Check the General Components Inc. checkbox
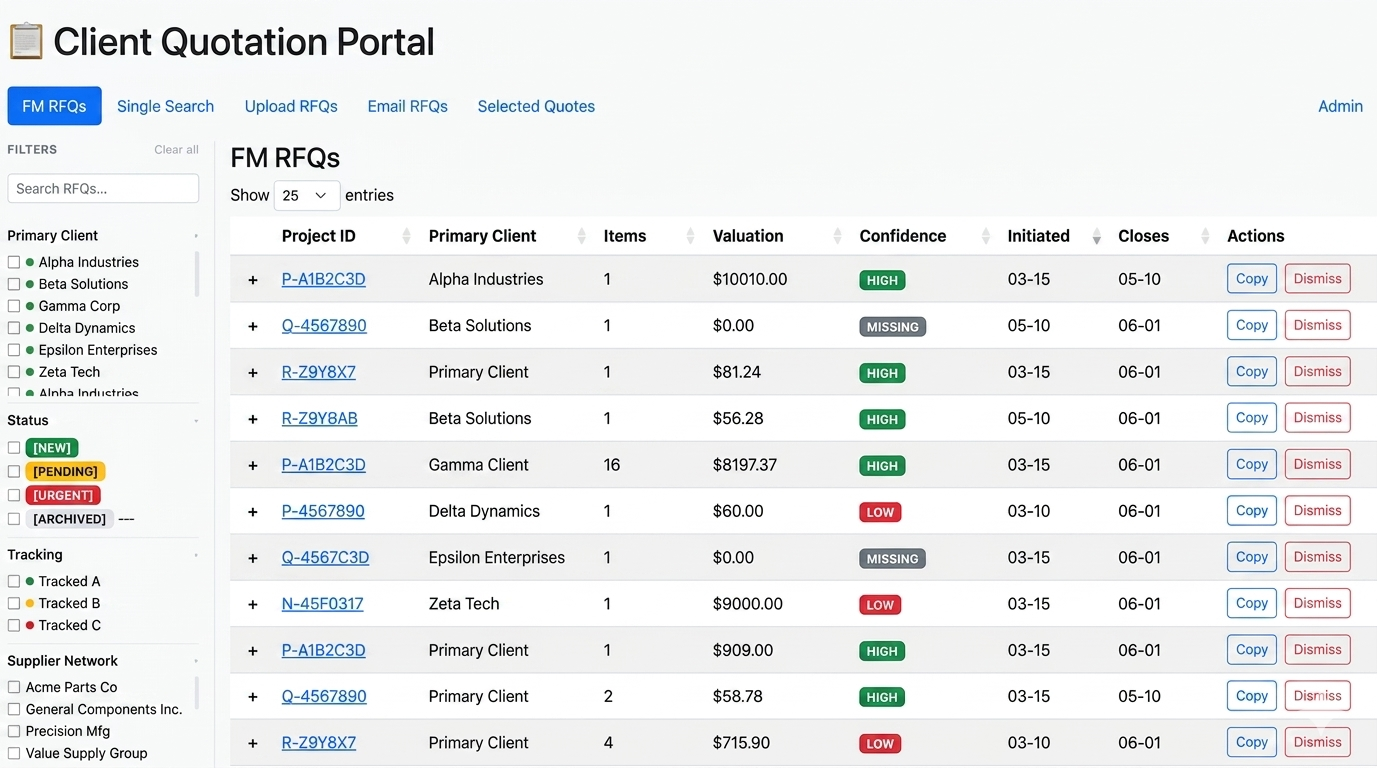The height and width of the screenshot is (768, 1377). point(14,709)
